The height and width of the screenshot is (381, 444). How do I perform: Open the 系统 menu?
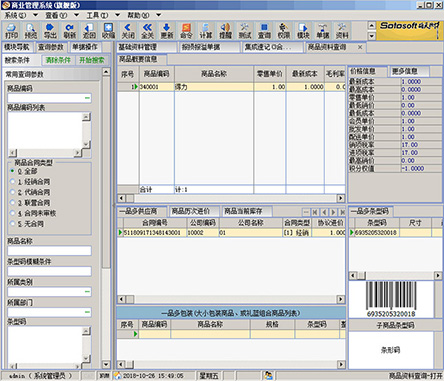(15, 15)
